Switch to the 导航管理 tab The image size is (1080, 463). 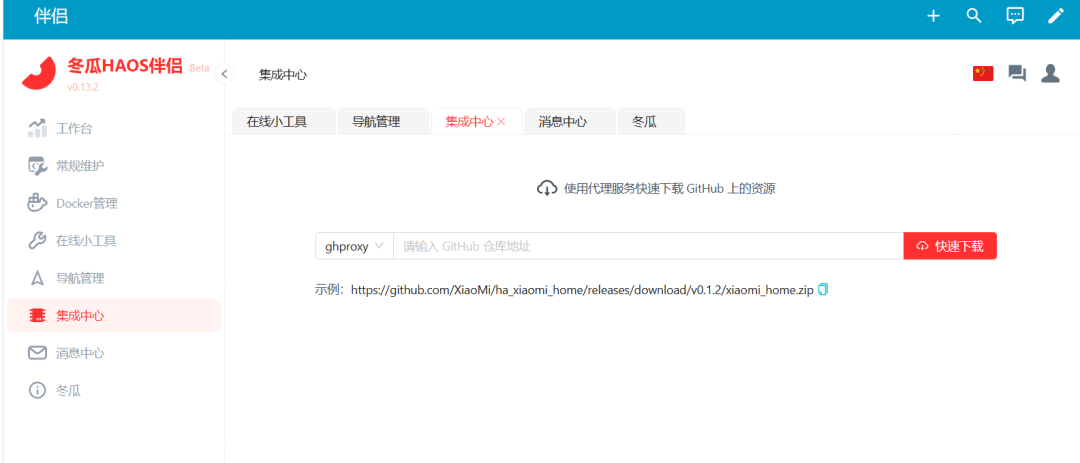(376, 122)
